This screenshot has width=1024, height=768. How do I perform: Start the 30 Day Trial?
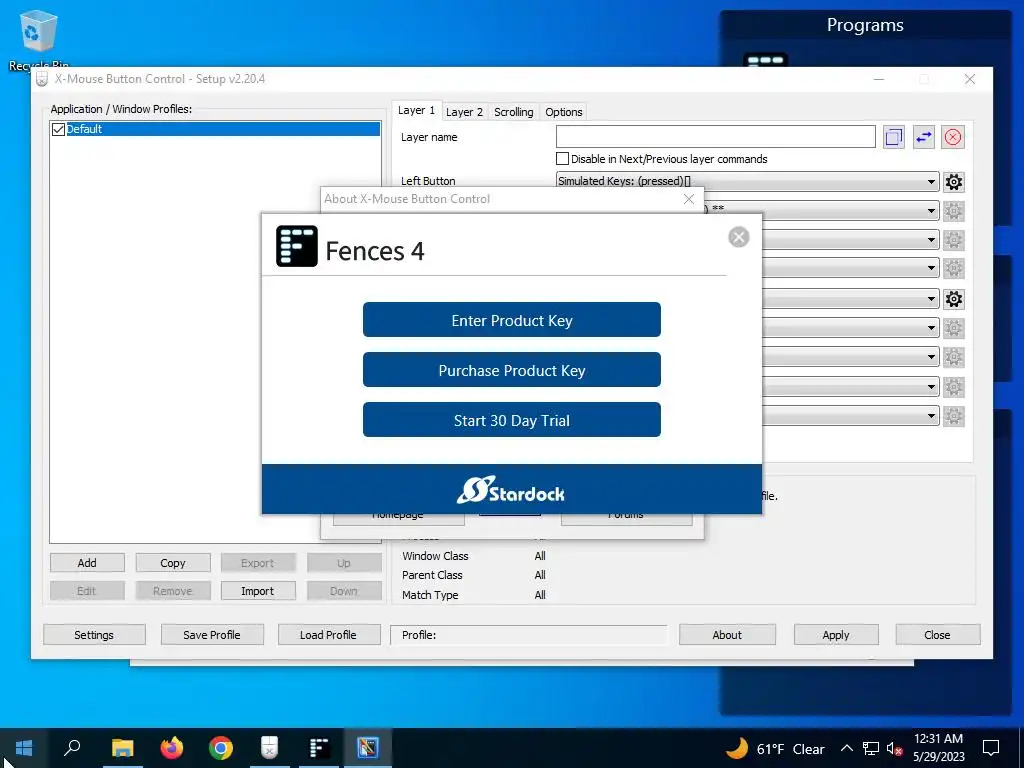point(512,420)
